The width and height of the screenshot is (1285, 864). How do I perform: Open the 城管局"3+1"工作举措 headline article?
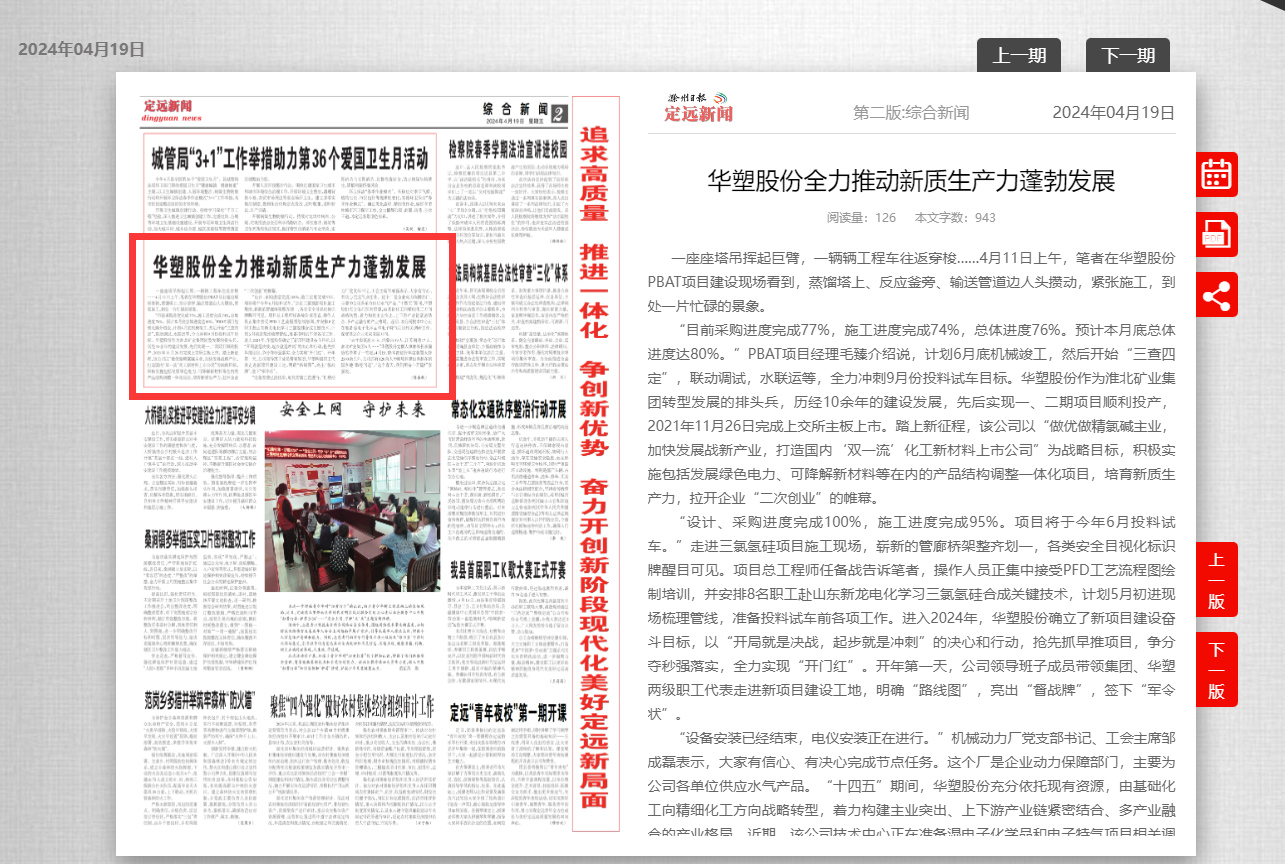click(x=289, y=158)
